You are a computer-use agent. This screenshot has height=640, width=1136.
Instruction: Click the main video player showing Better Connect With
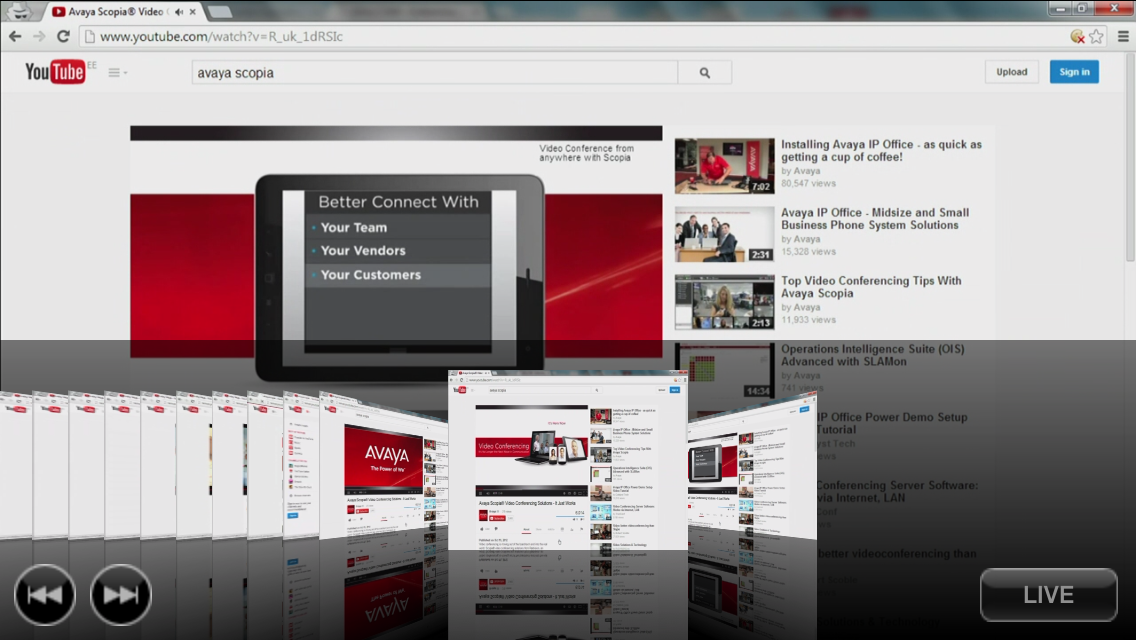click(x=396, y=241)
